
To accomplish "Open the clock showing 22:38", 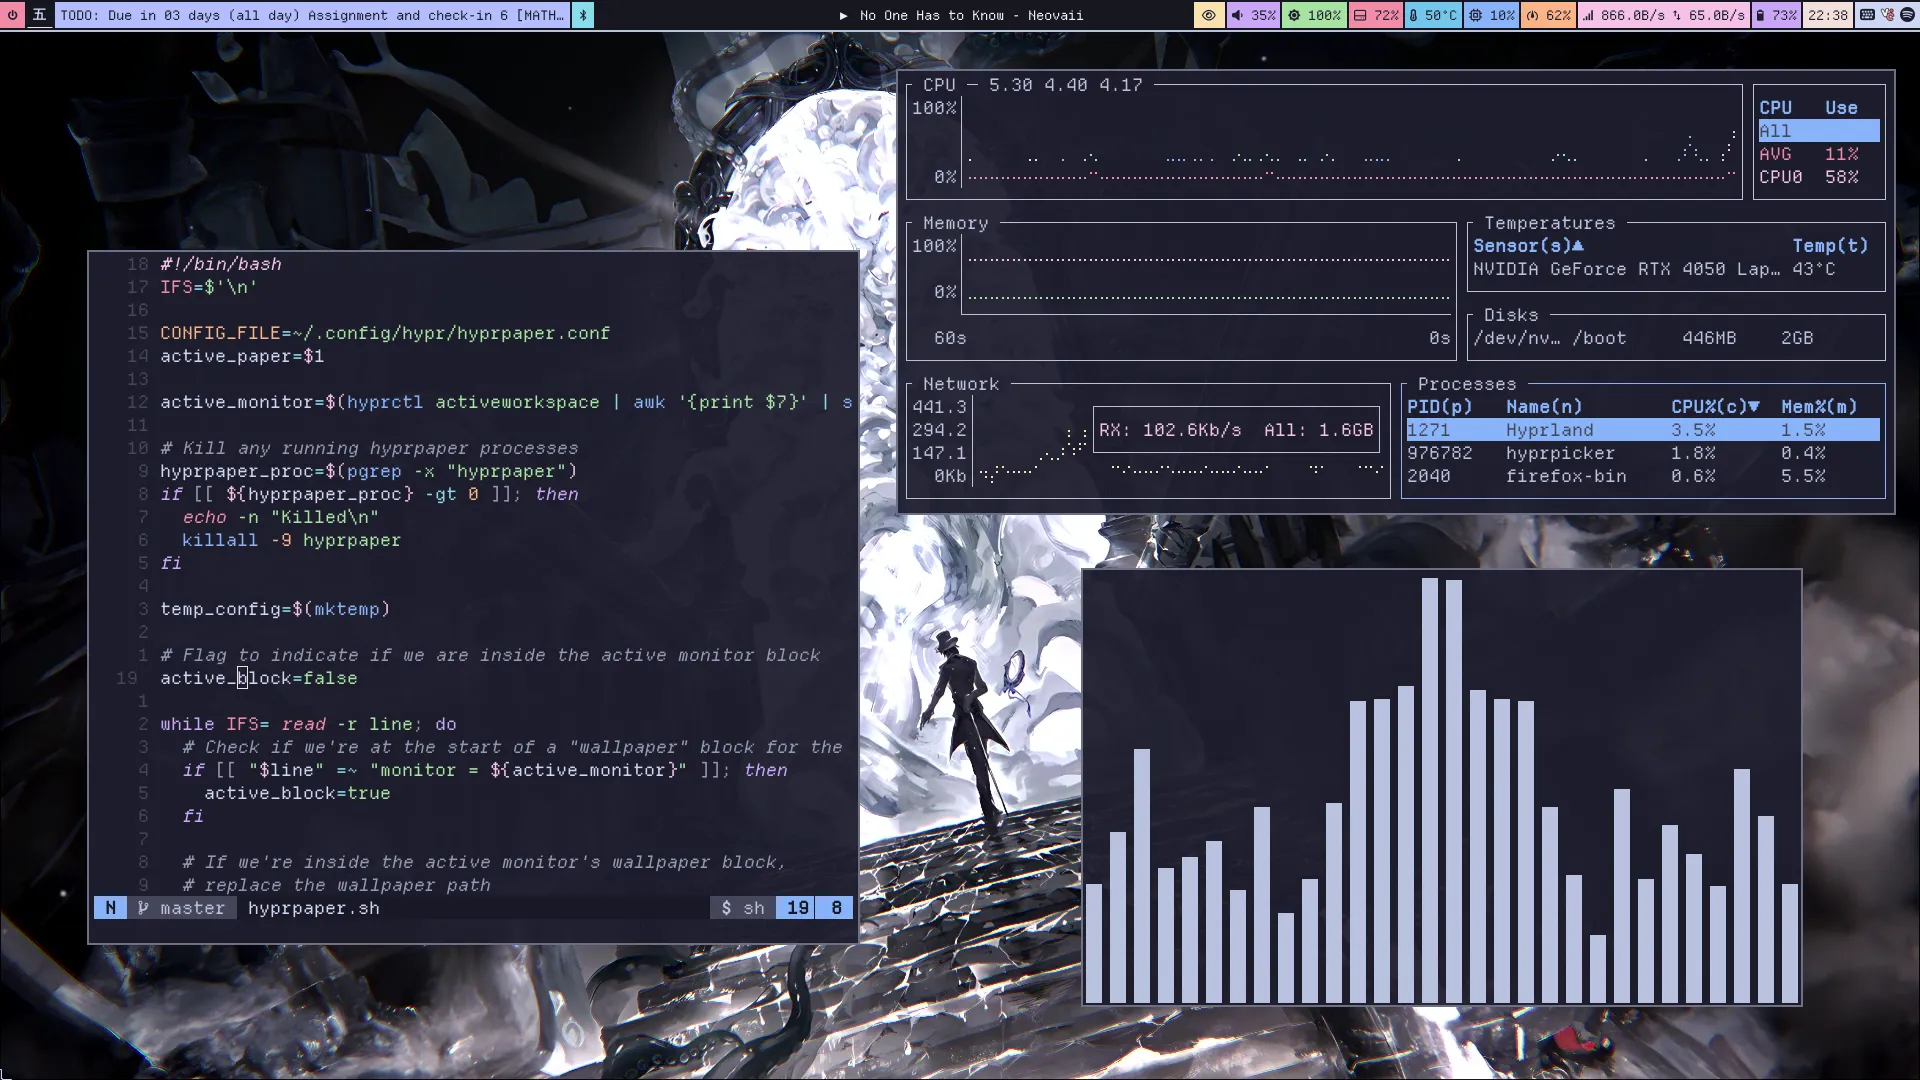I will [1827, 15].
